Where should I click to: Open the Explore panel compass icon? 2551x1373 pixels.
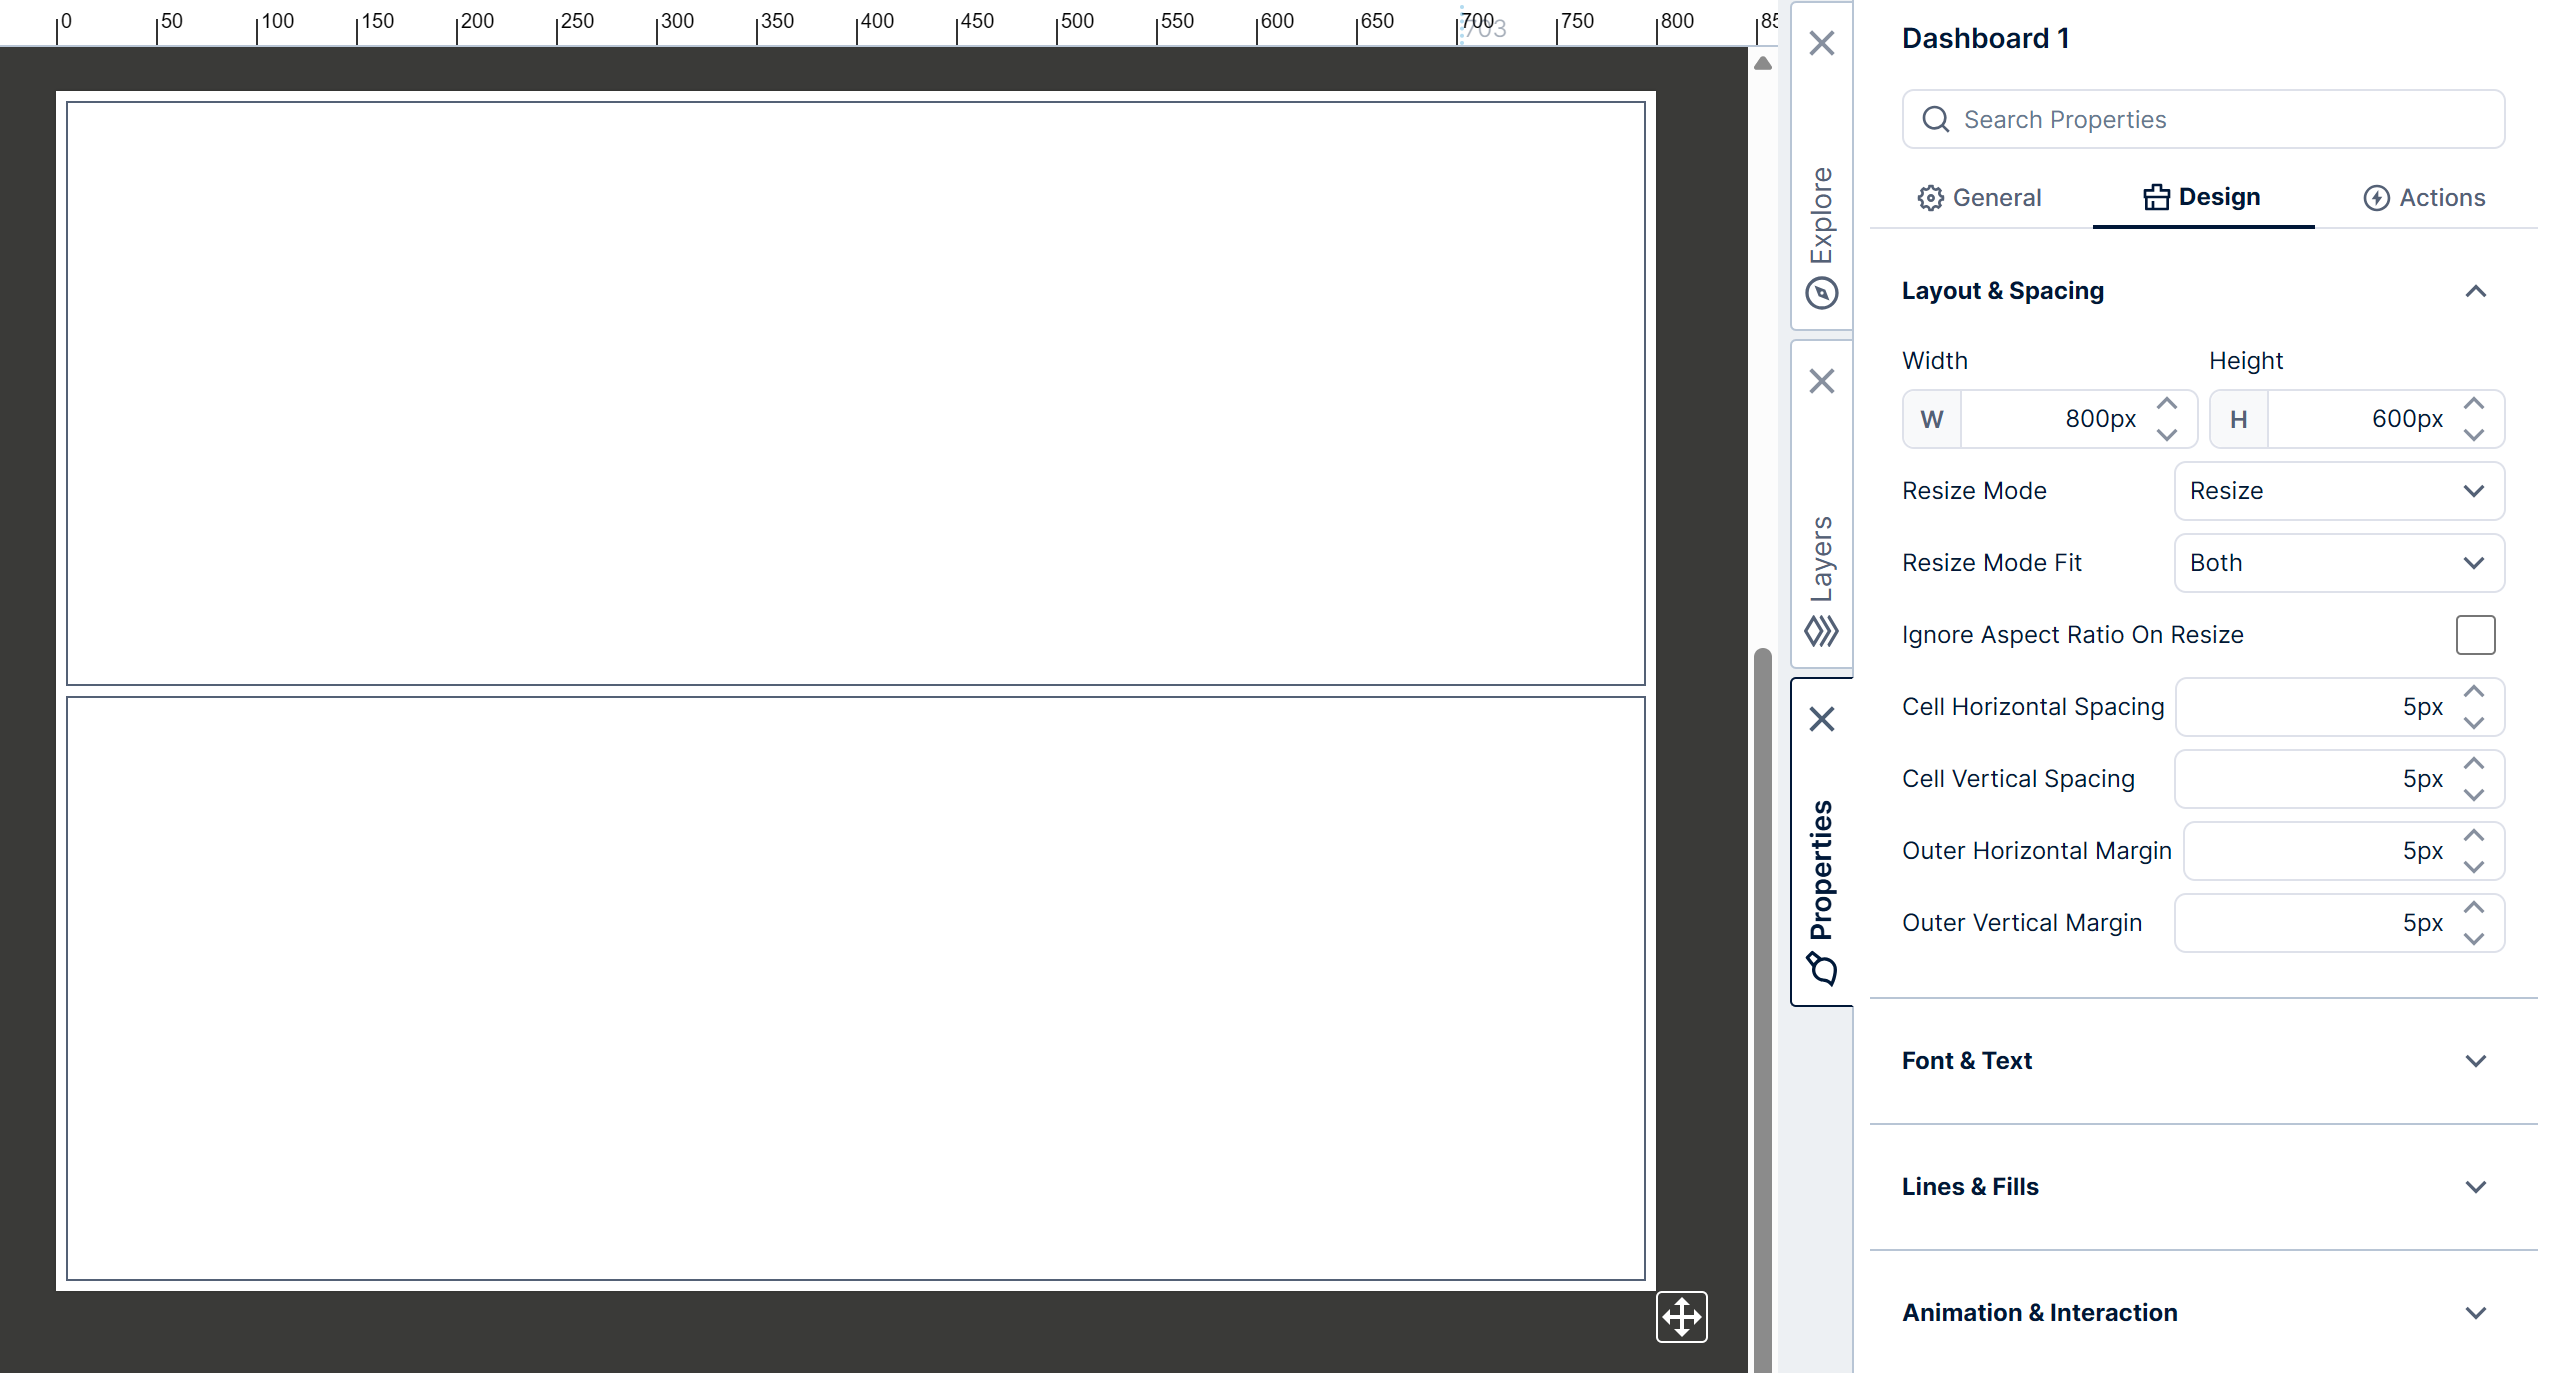[x=1822, y=292]
